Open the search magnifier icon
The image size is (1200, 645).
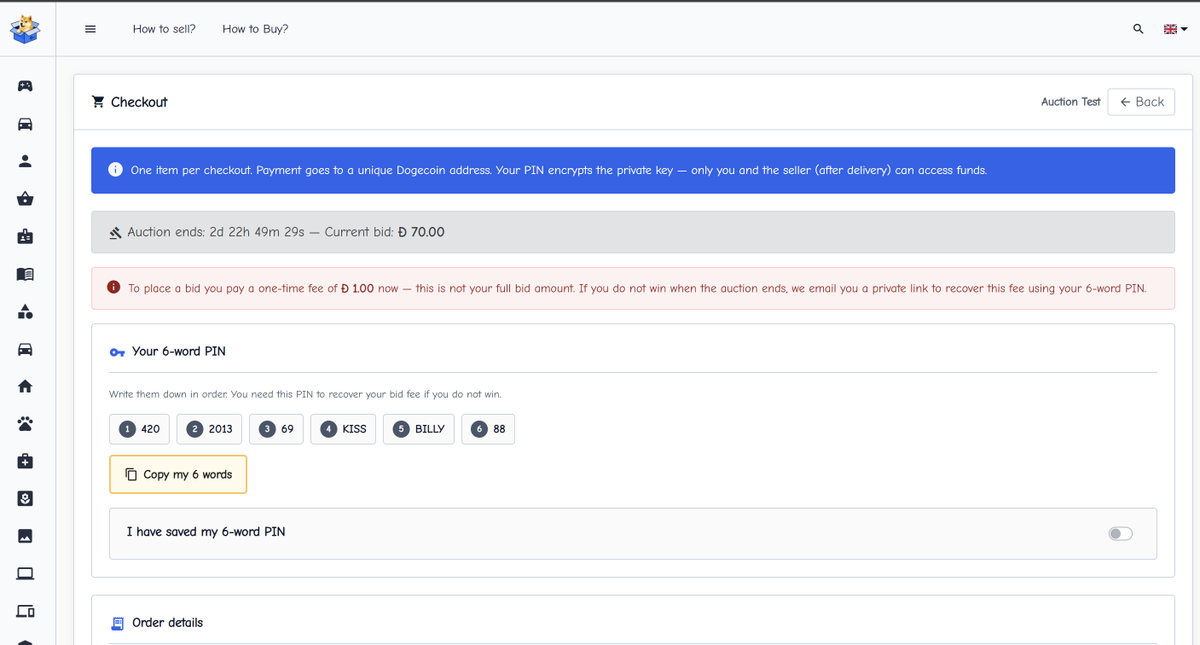coord(1138,29)
